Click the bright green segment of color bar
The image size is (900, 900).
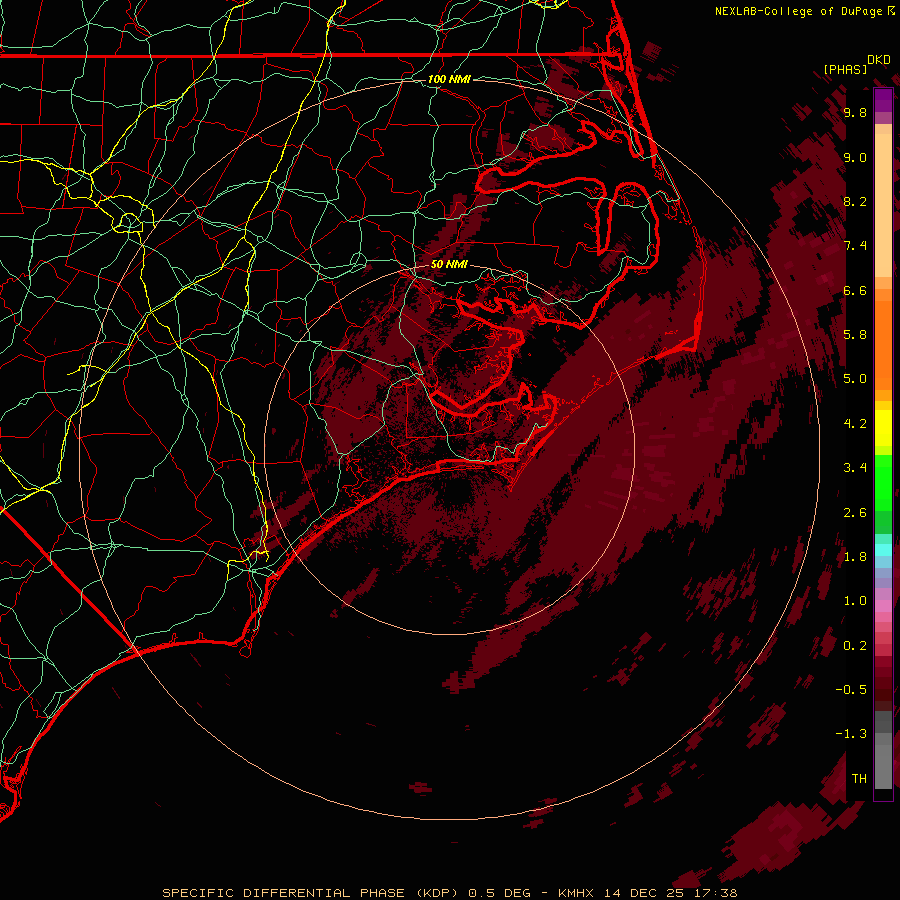click(x=883, y=482)
